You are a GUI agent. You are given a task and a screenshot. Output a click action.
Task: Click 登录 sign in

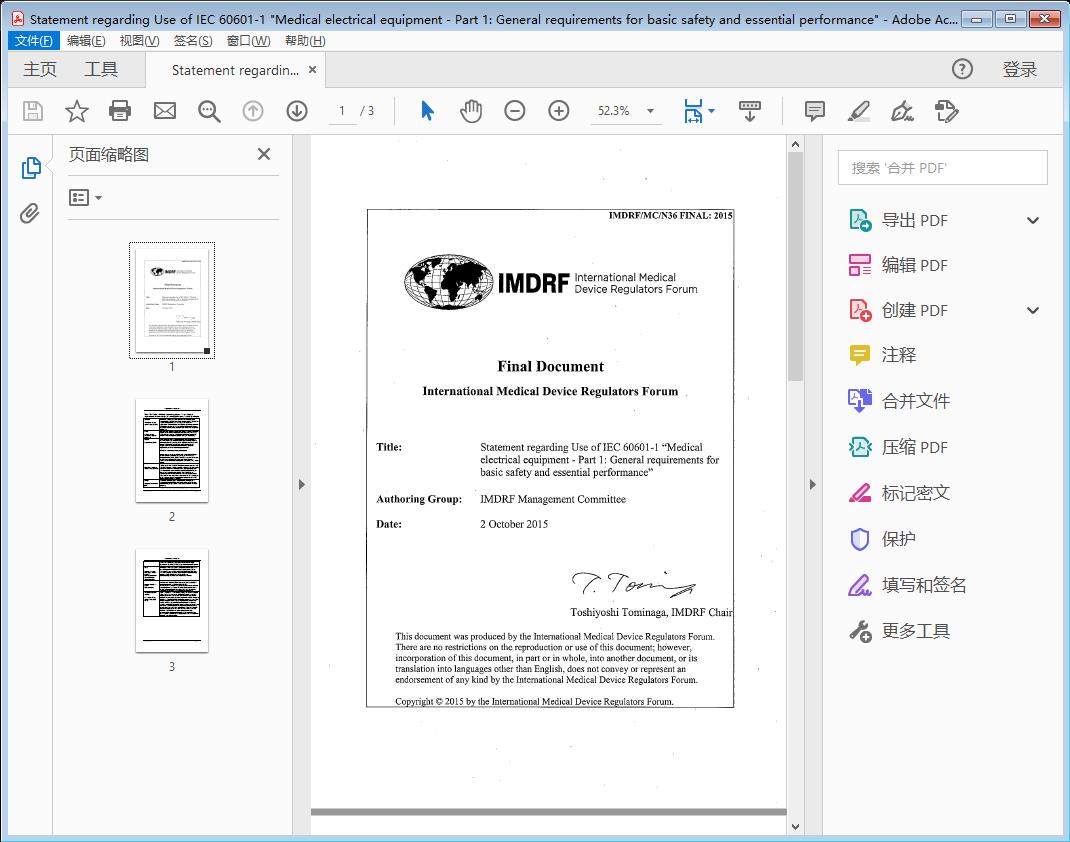click(x=1020, y=70)
